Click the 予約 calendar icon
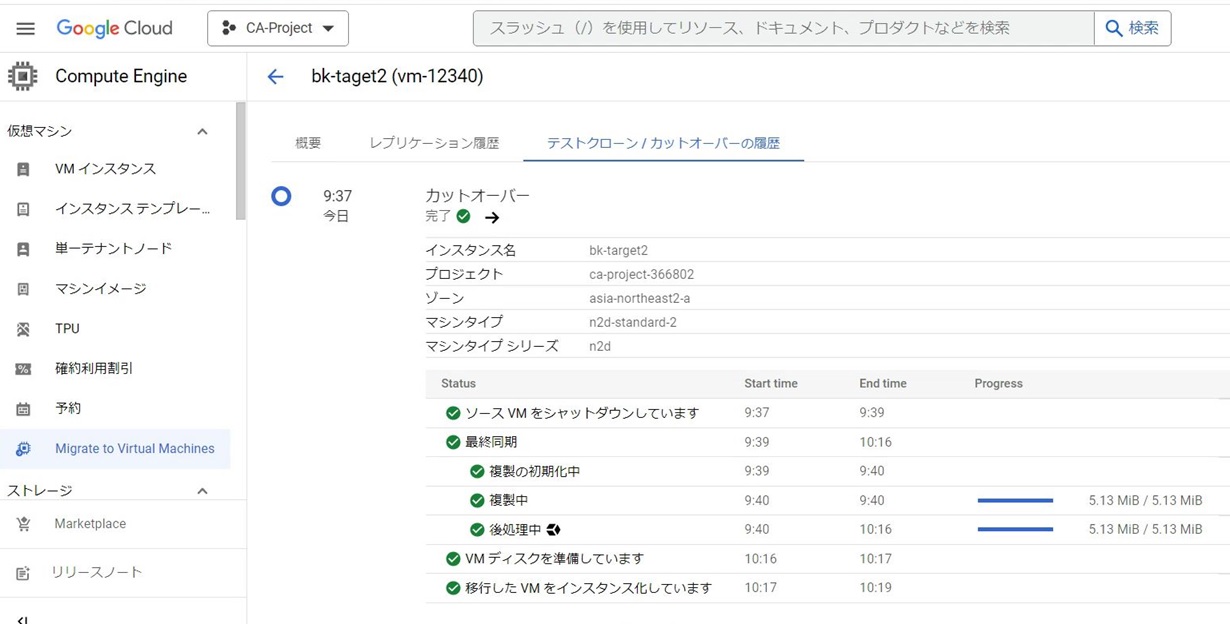Viewport: 1230px width, 624px height. [23, 409]
